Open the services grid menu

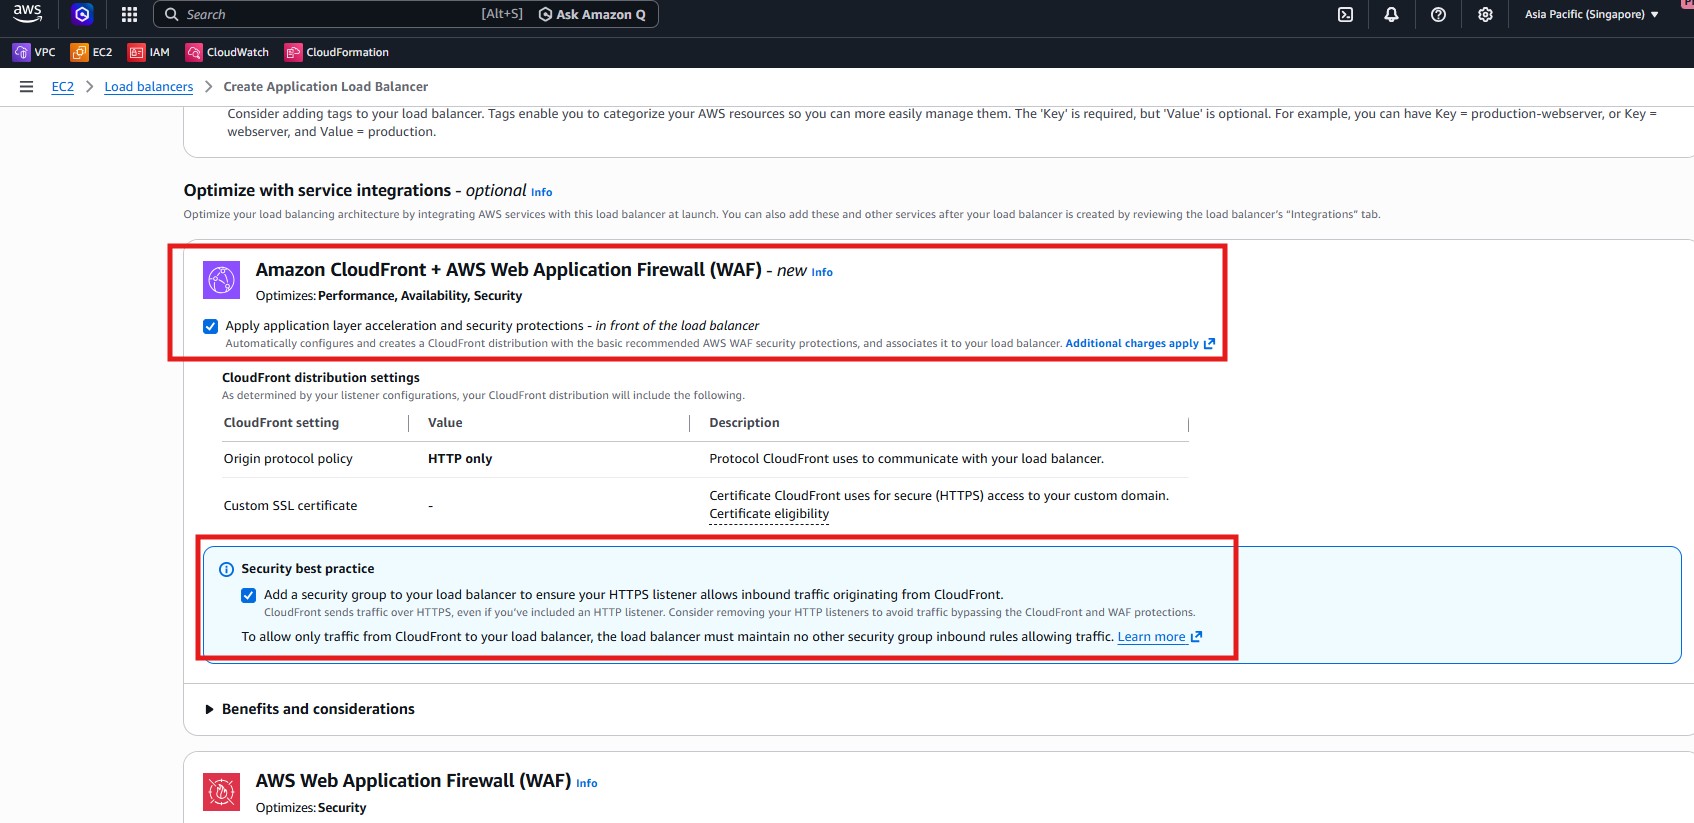pos(129,14)
